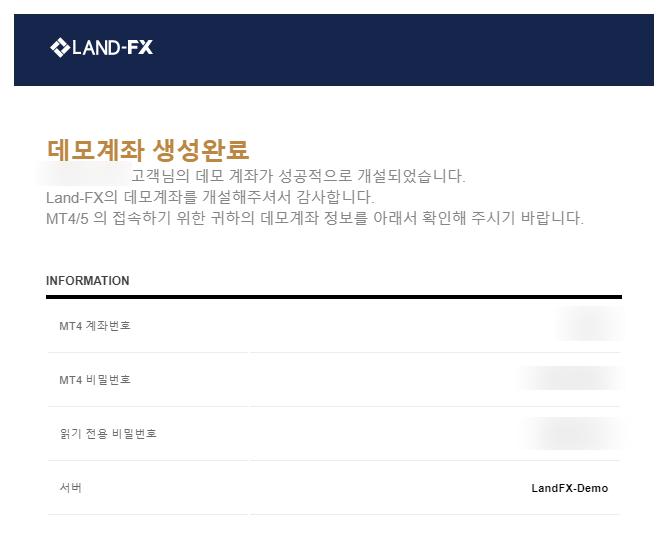Screen dimensions: 670x537
Task: Click the blurred customer name in the greeting
Action: pos(83,174)
